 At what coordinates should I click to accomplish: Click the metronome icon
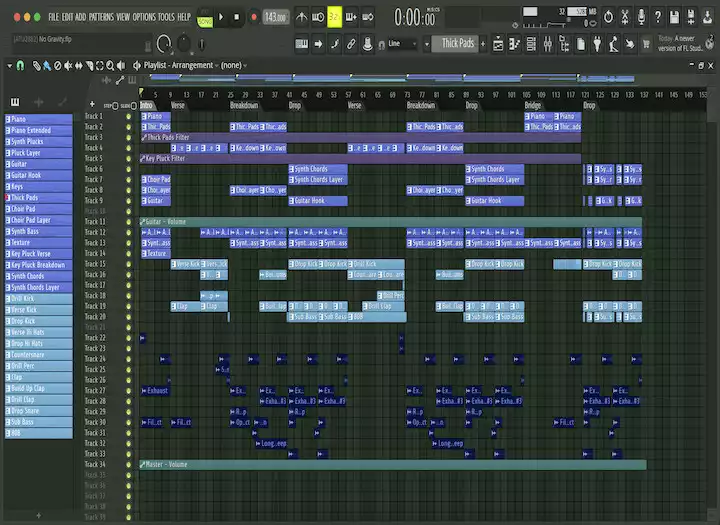pos(300,17)
